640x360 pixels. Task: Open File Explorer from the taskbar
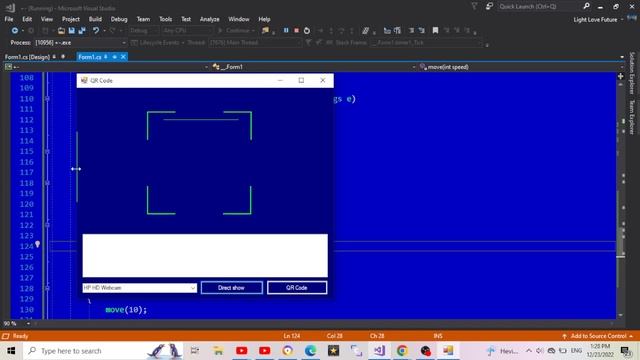pyautogui.click(x=218, y=351)
